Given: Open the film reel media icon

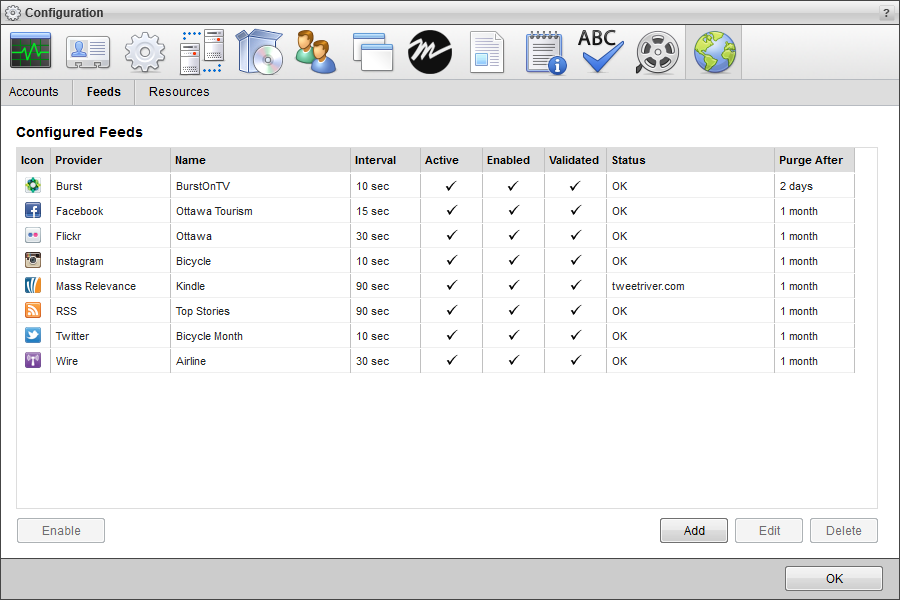Looking at the screenshot, I should (x=658, y=51).
